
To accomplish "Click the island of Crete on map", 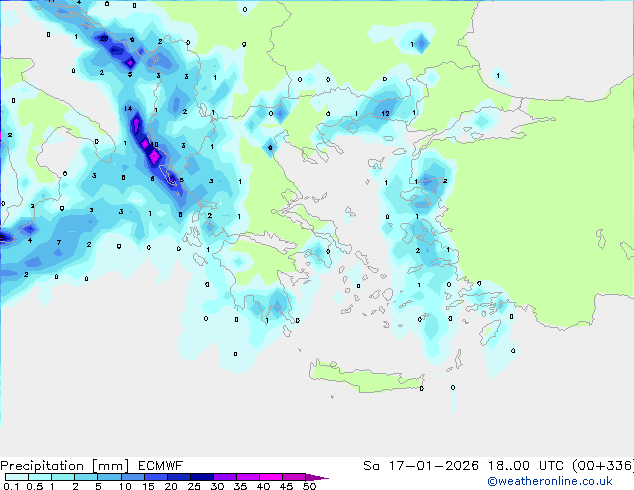I will pyautogui.click(x=366, y=377).
